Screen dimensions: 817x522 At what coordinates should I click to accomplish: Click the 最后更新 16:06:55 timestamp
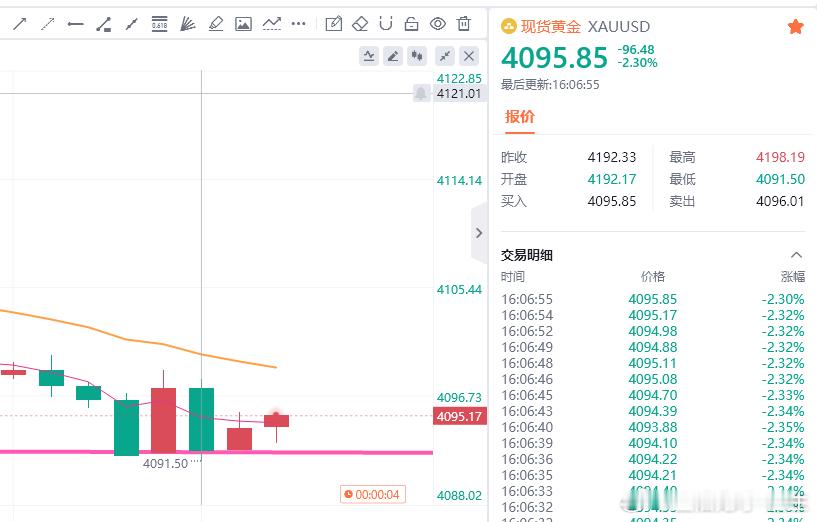point(550,84)
